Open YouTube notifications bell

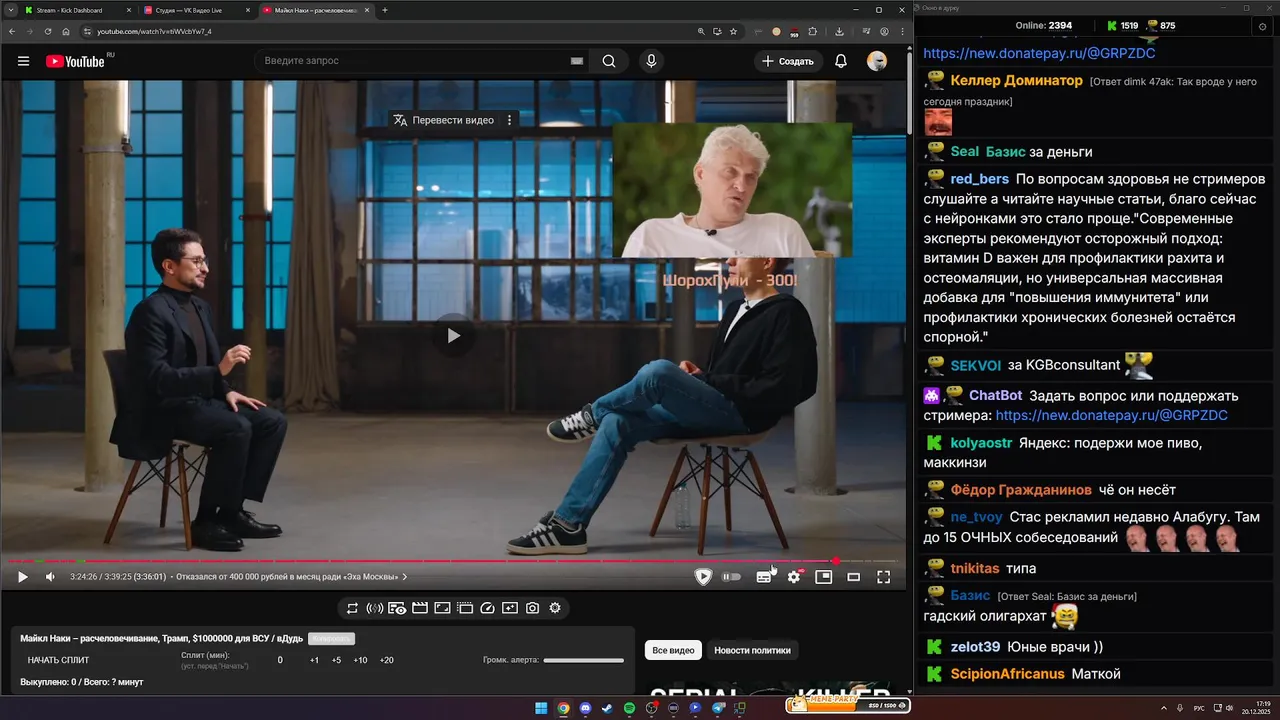click(841, 61)
